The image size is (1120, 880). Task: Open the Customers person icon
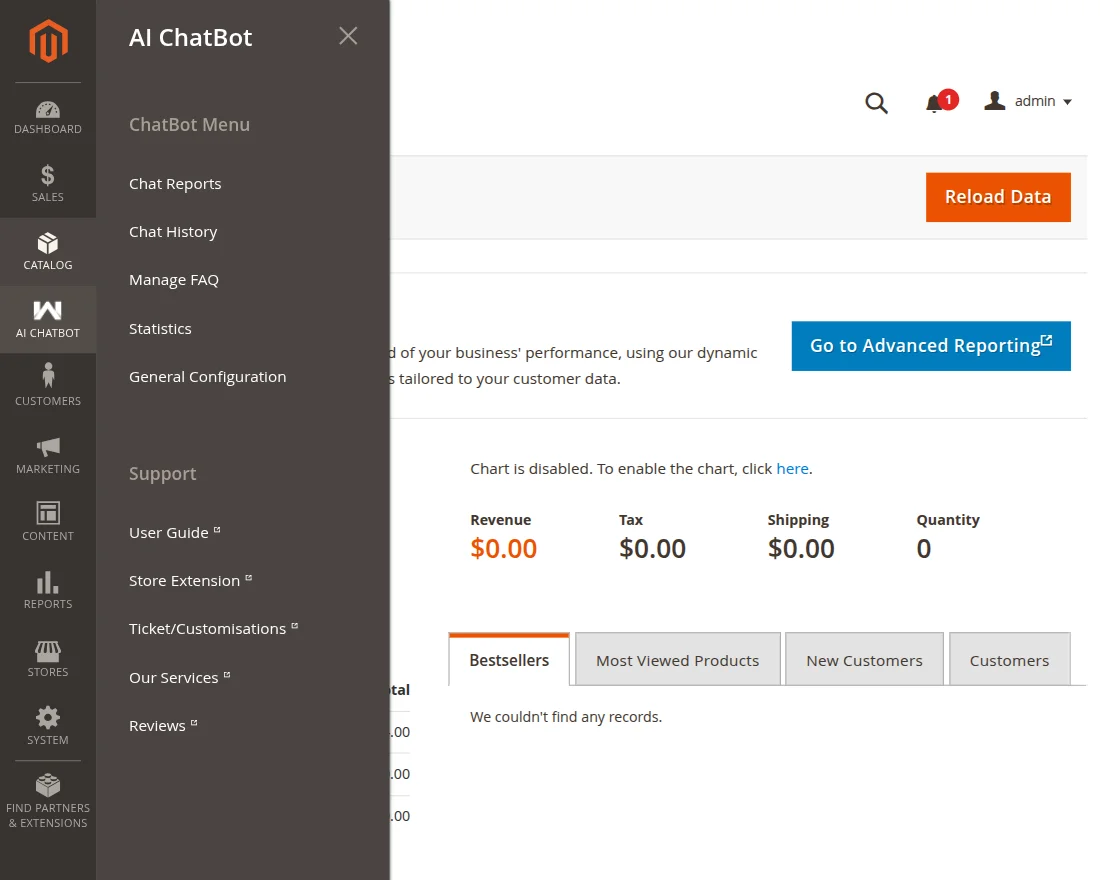click(48, 377)
